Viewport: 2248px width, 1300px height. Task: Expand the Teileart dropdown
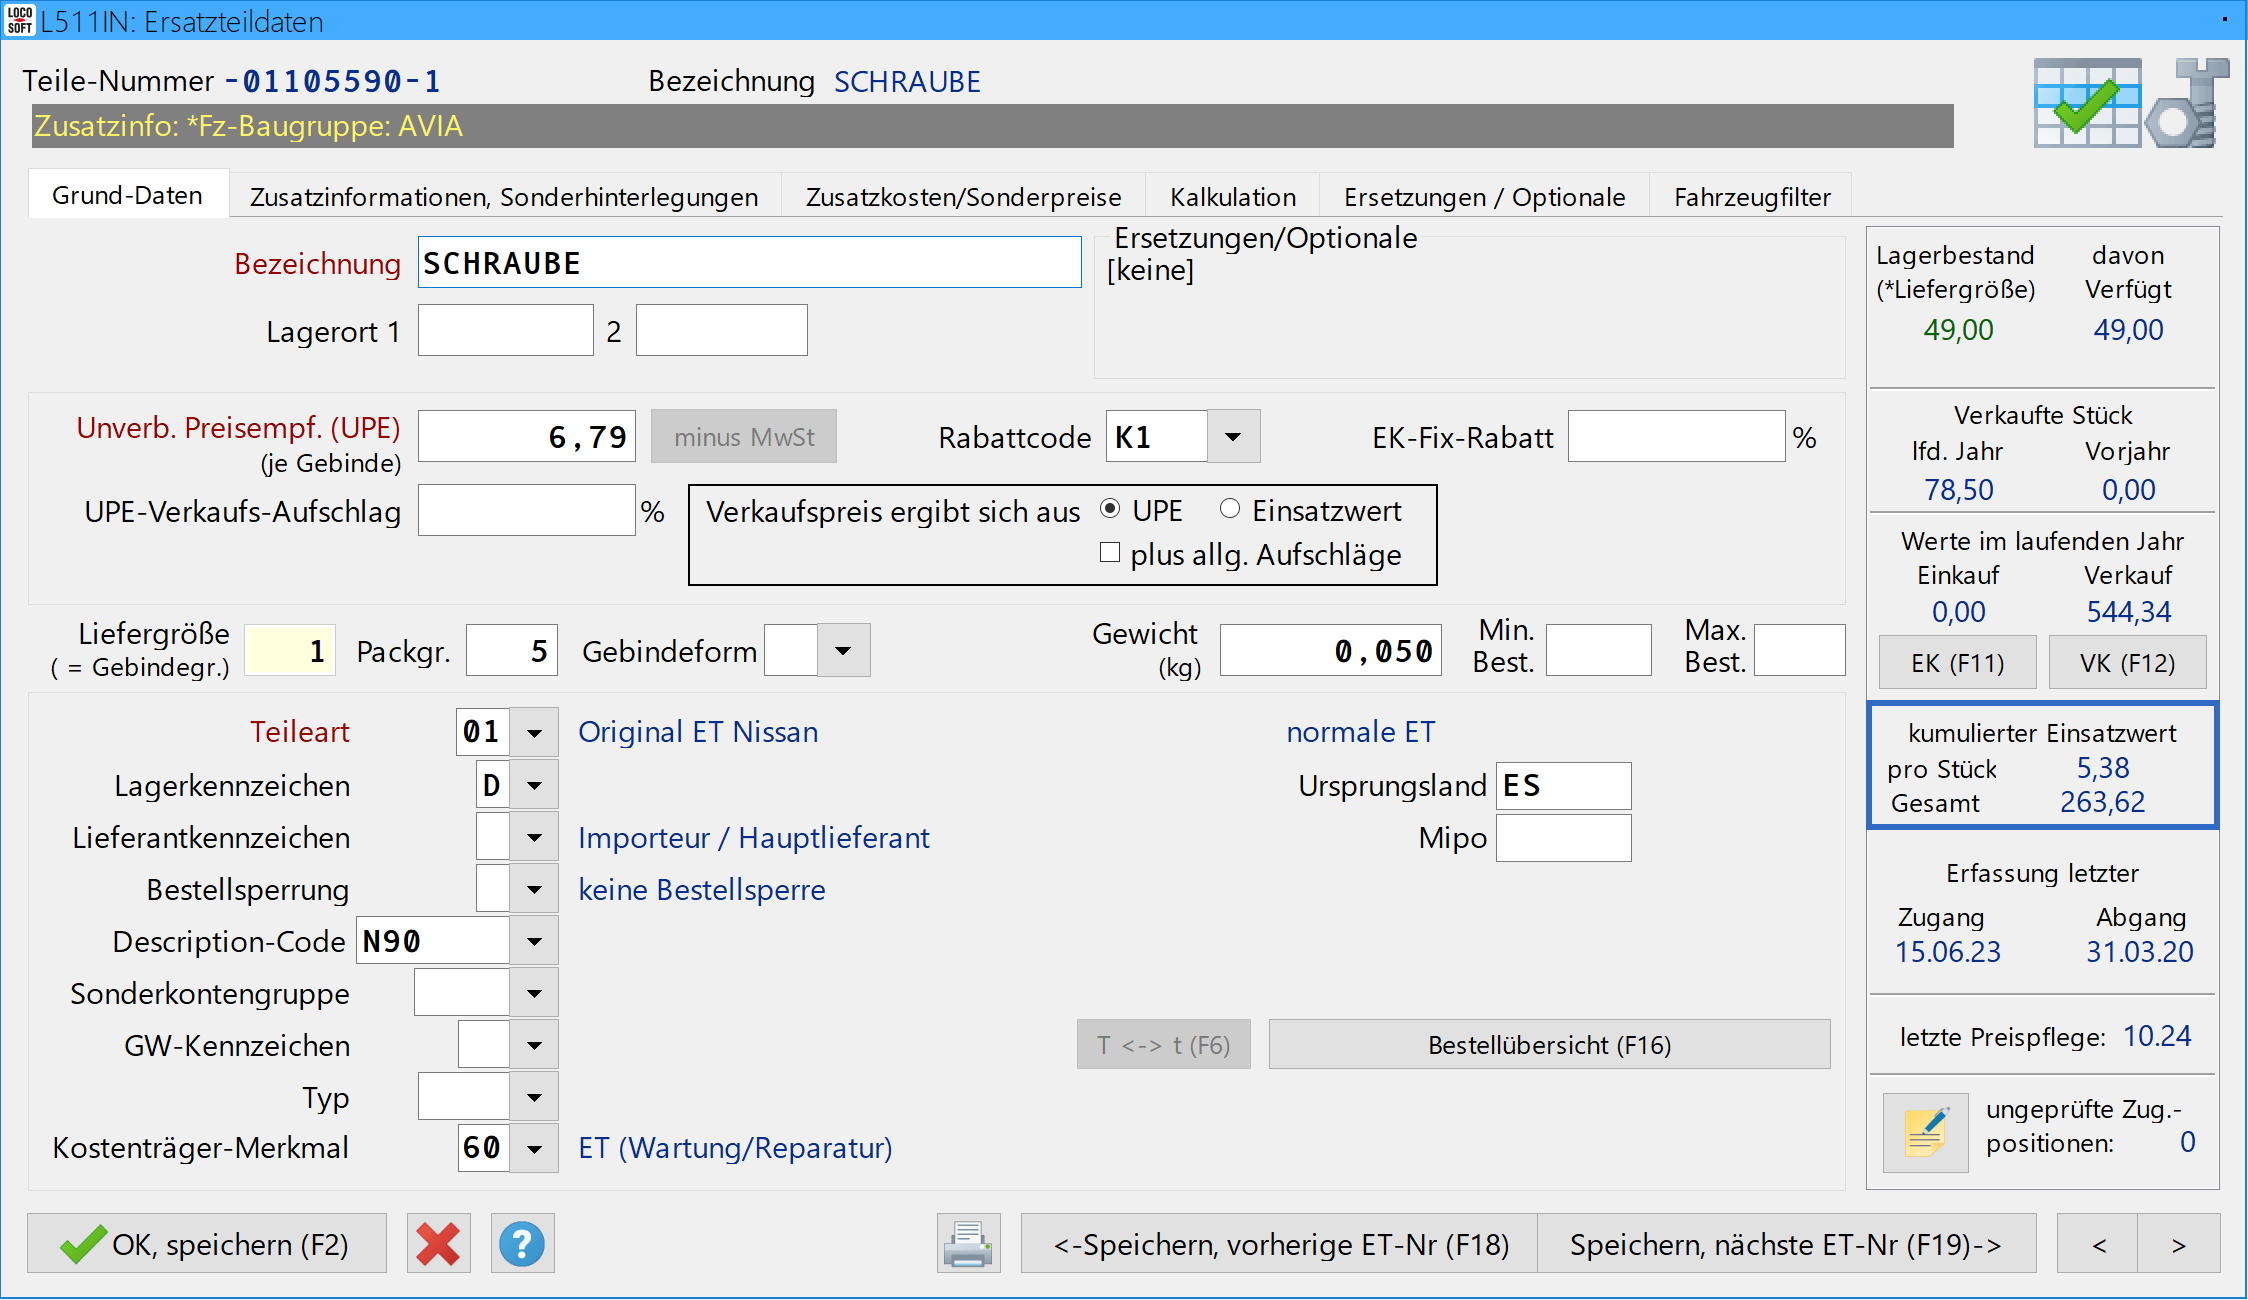coord(534,733)
